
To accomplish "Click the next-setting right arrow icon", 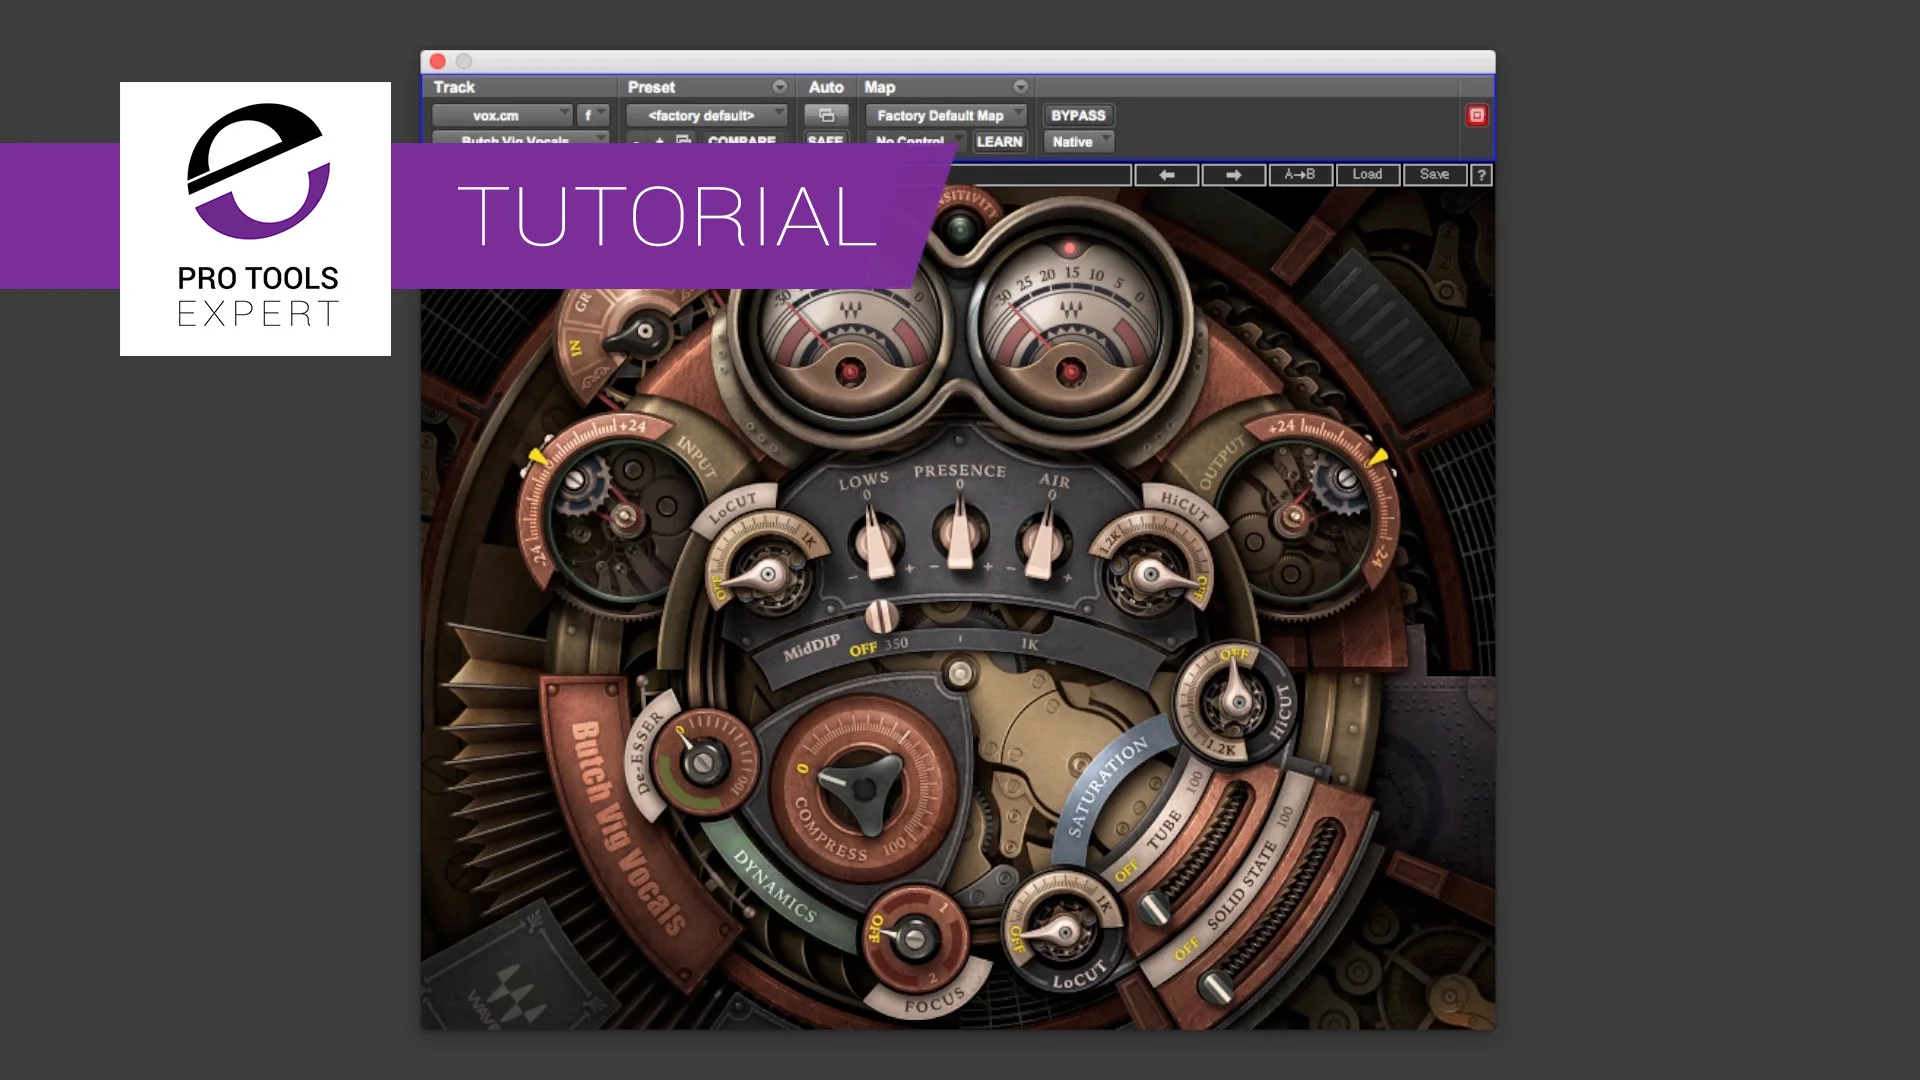I will 1235,175.
